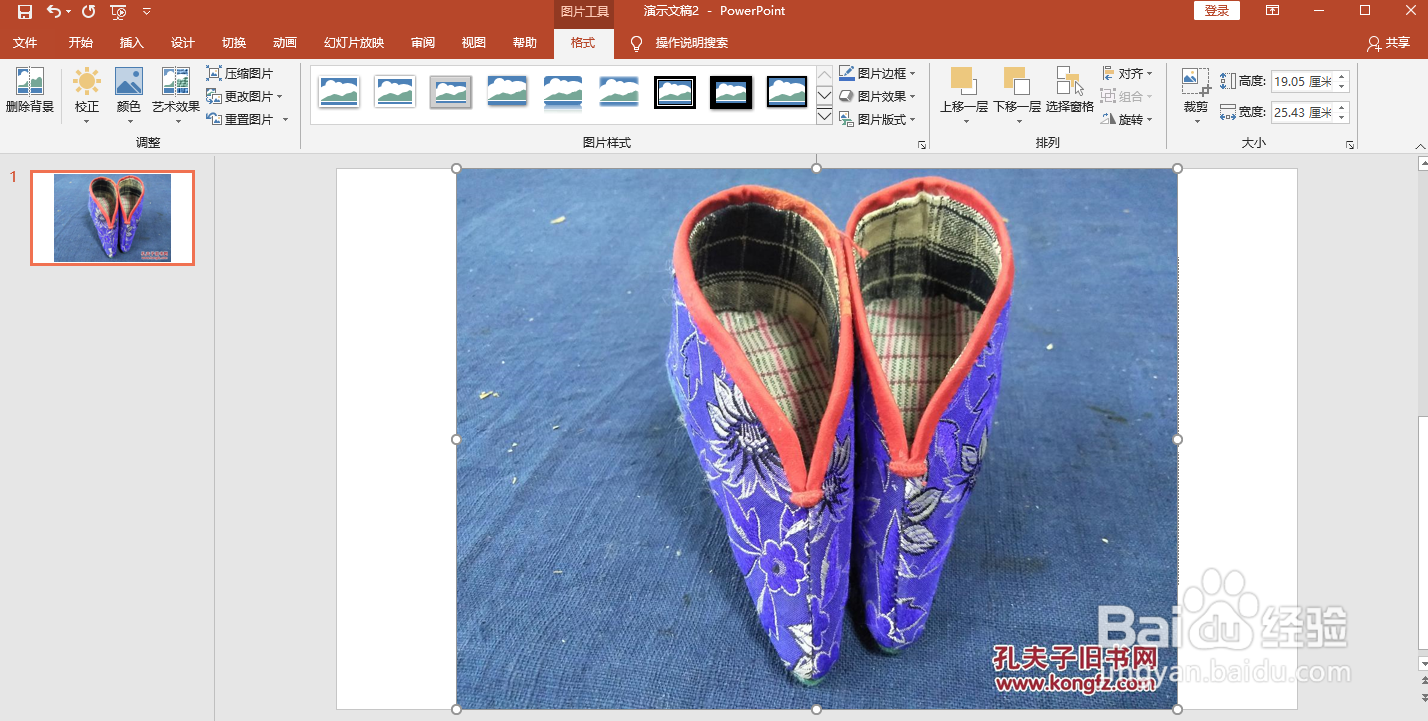
Task: Apply the fifth picture style with reflection
Action: pos(563,92)
